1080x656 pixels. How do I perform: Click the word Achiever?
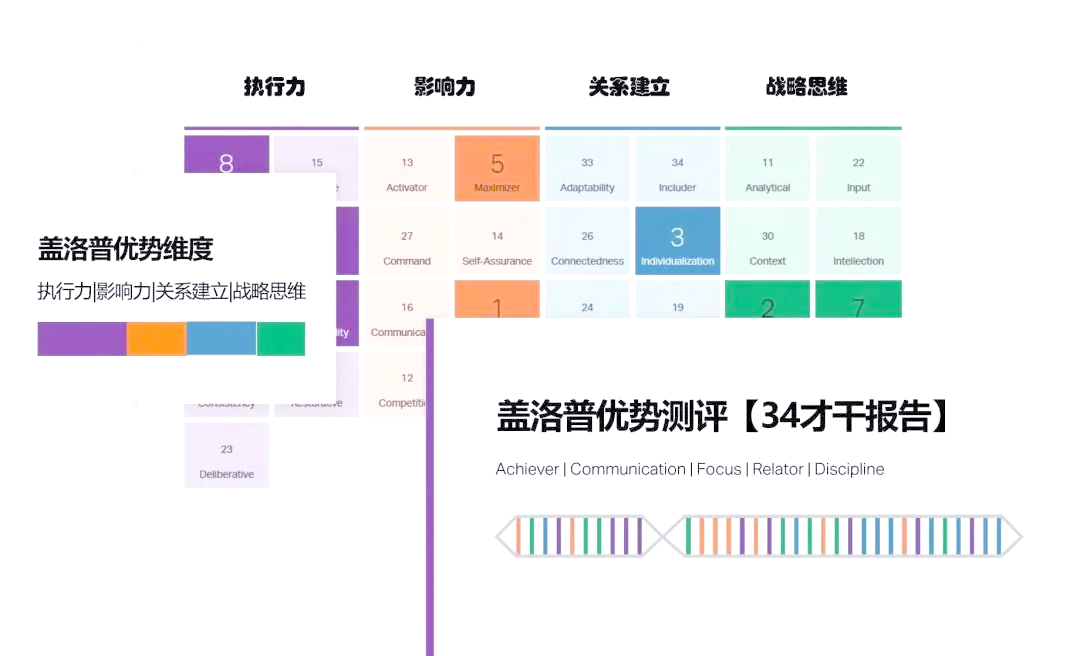[527, 469]
